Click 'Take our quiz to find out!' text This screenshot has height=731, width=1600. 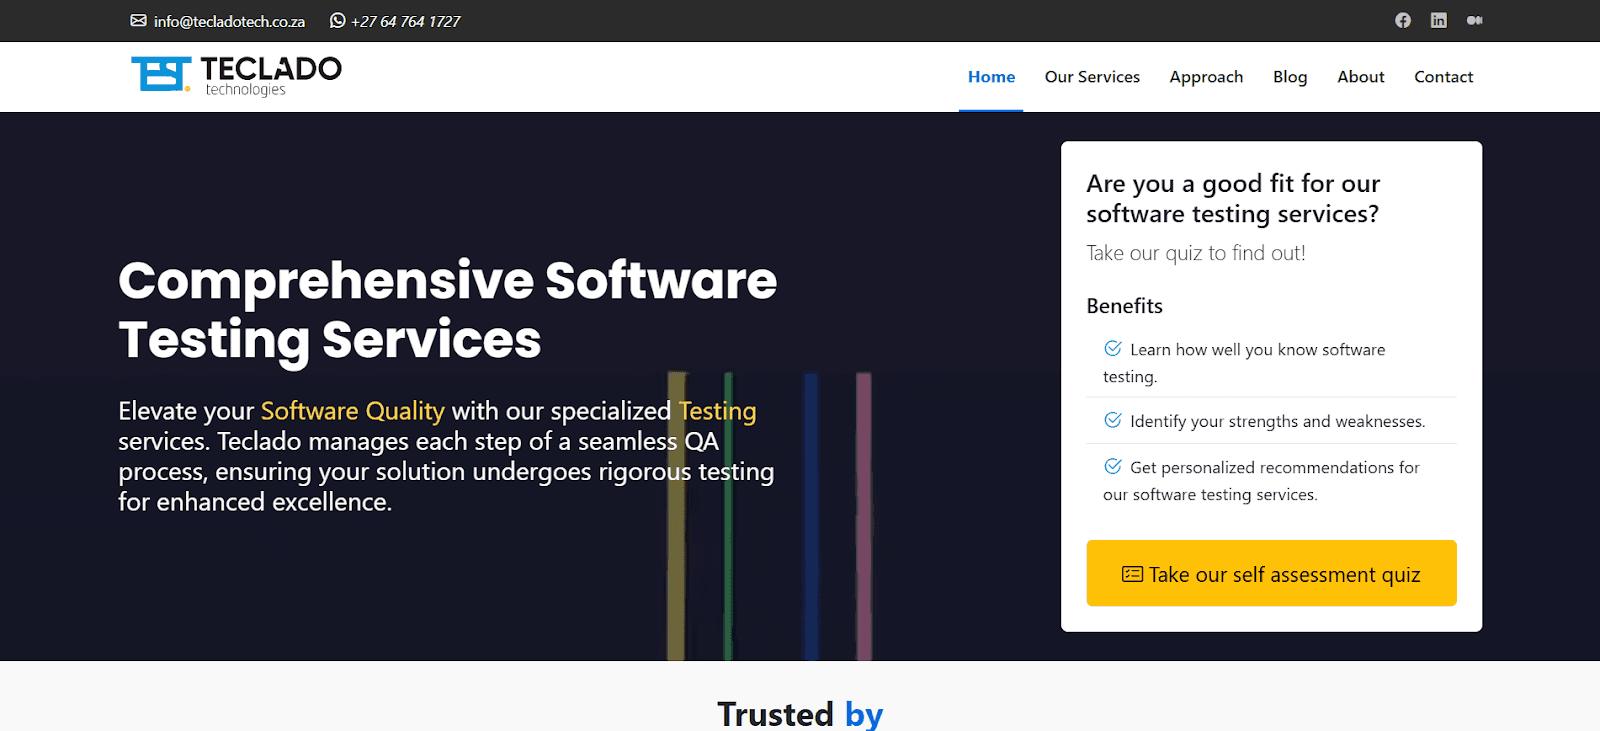pyautogui.click(x=1196, y=253)
